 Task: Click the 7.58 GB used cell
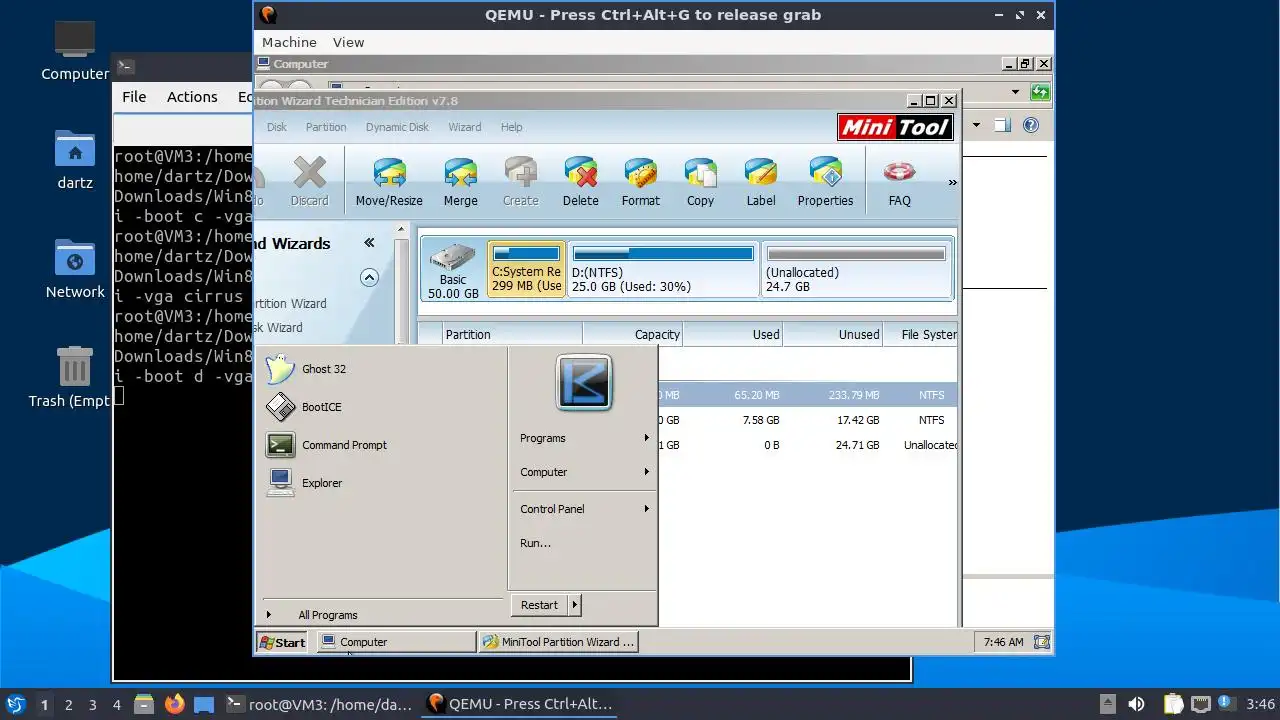point(762,420)
